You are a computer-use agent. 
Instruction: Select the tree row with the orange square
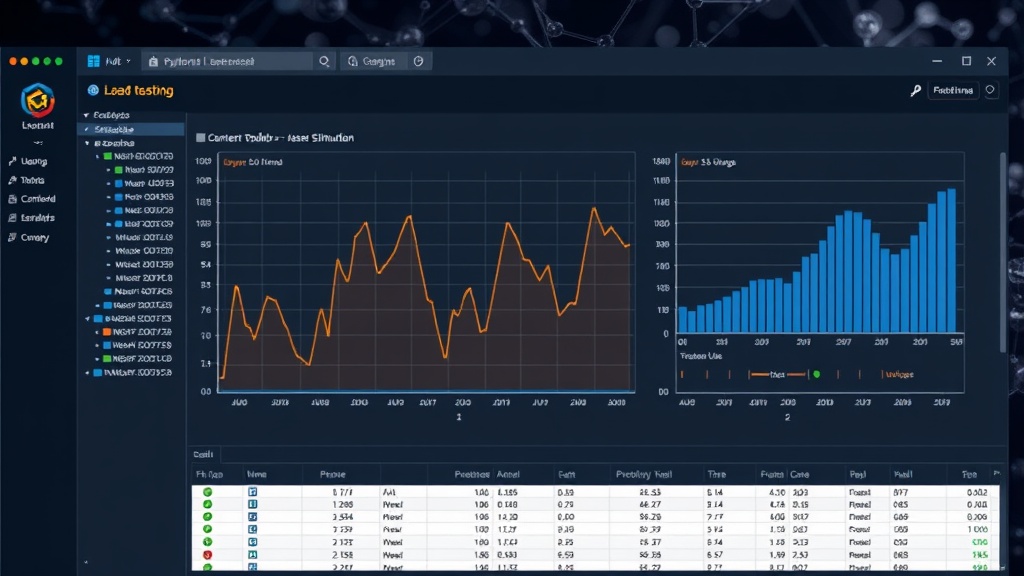(x=135, y=332)
